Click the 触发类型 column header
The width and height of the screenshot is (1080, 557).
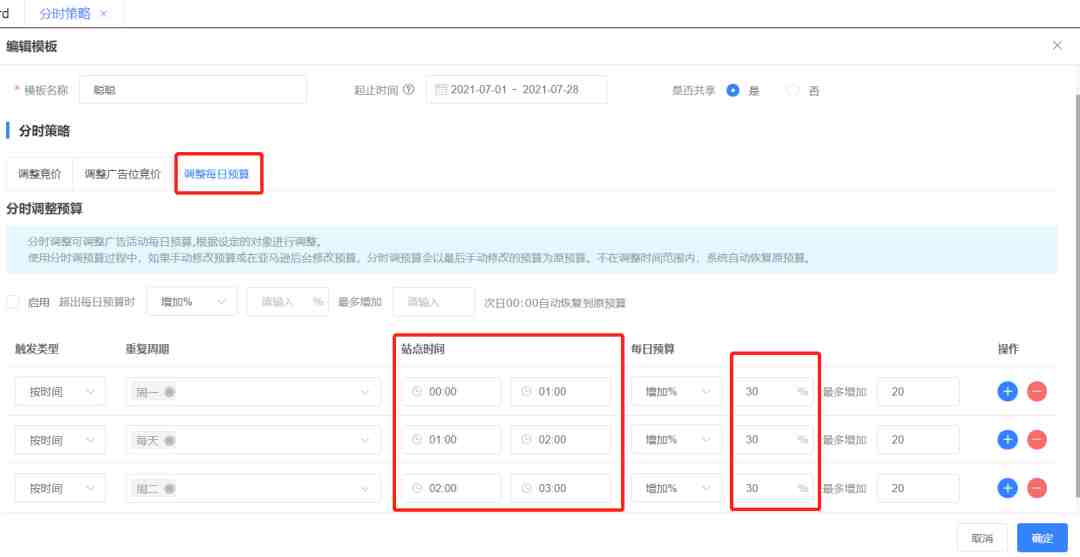tap(37, 349)
